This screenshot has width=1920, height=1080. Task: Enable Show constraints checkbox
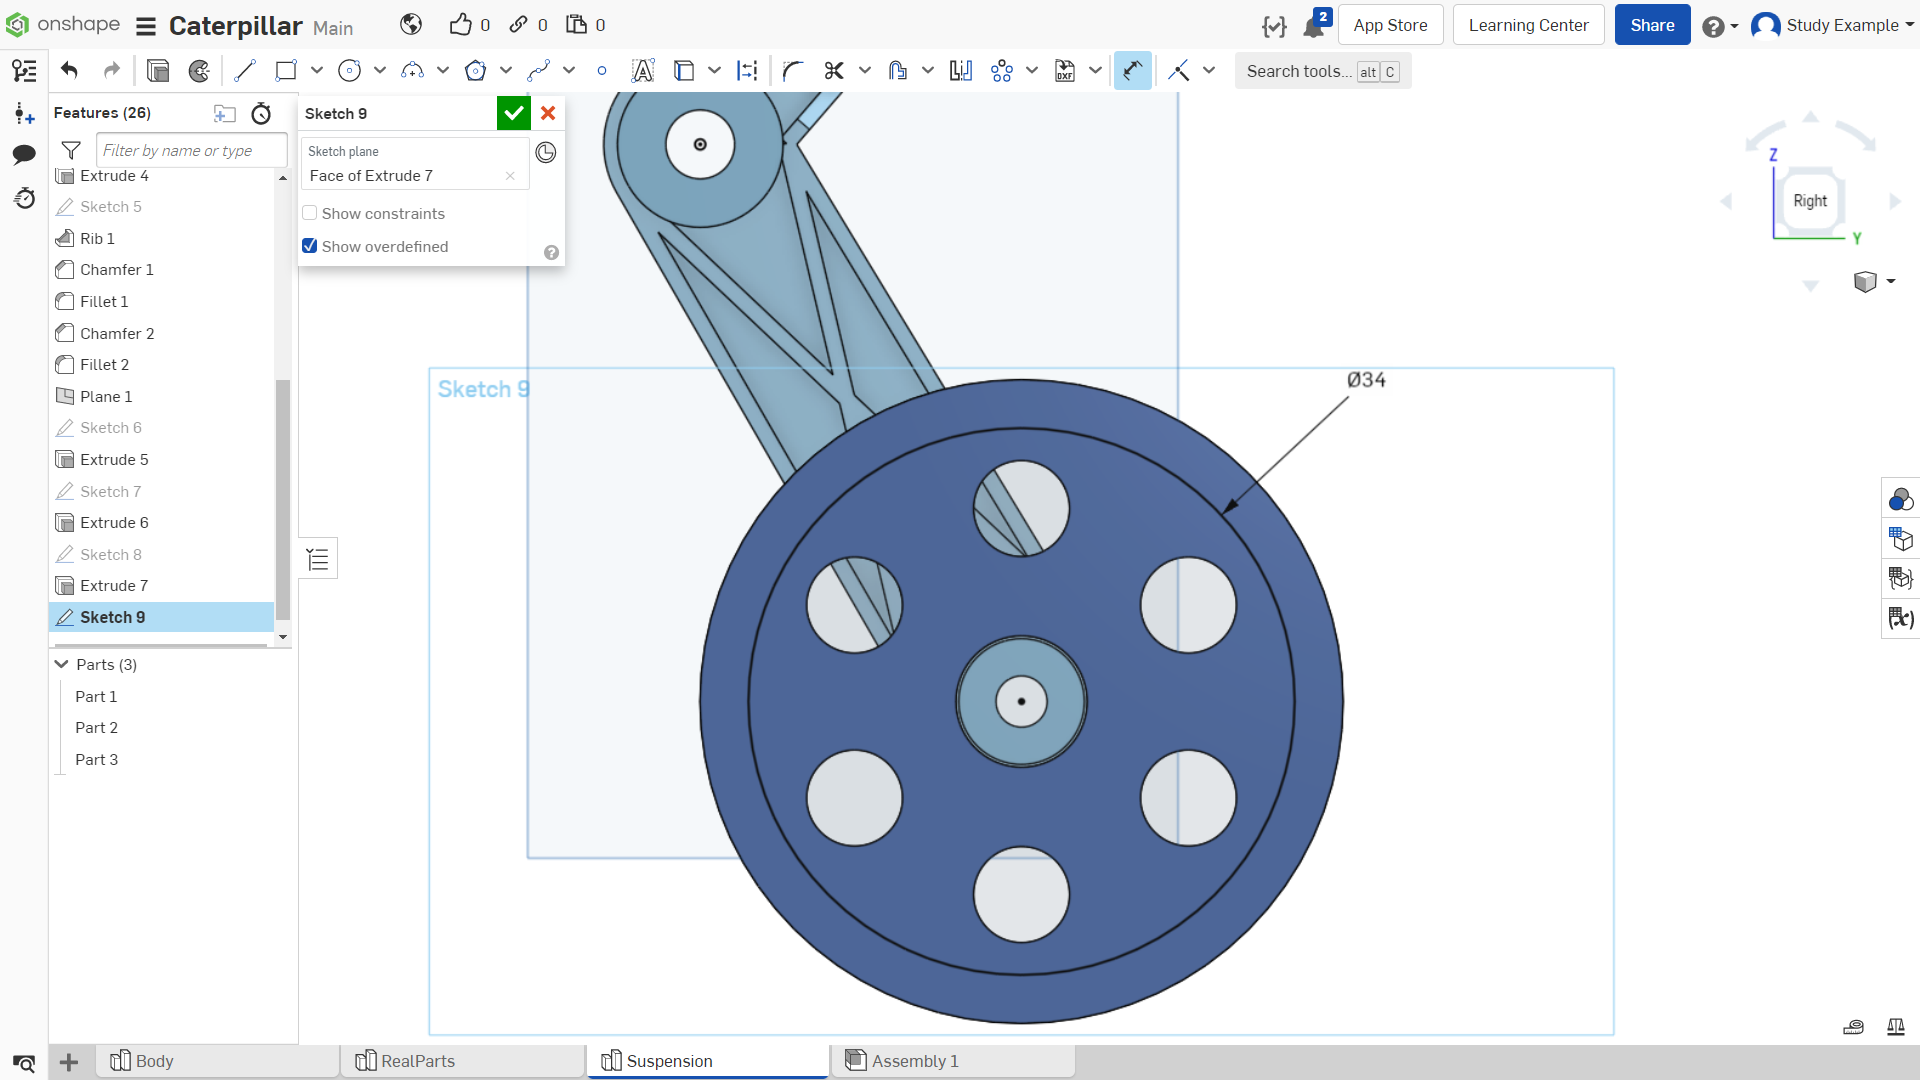[x=310, y=213]
